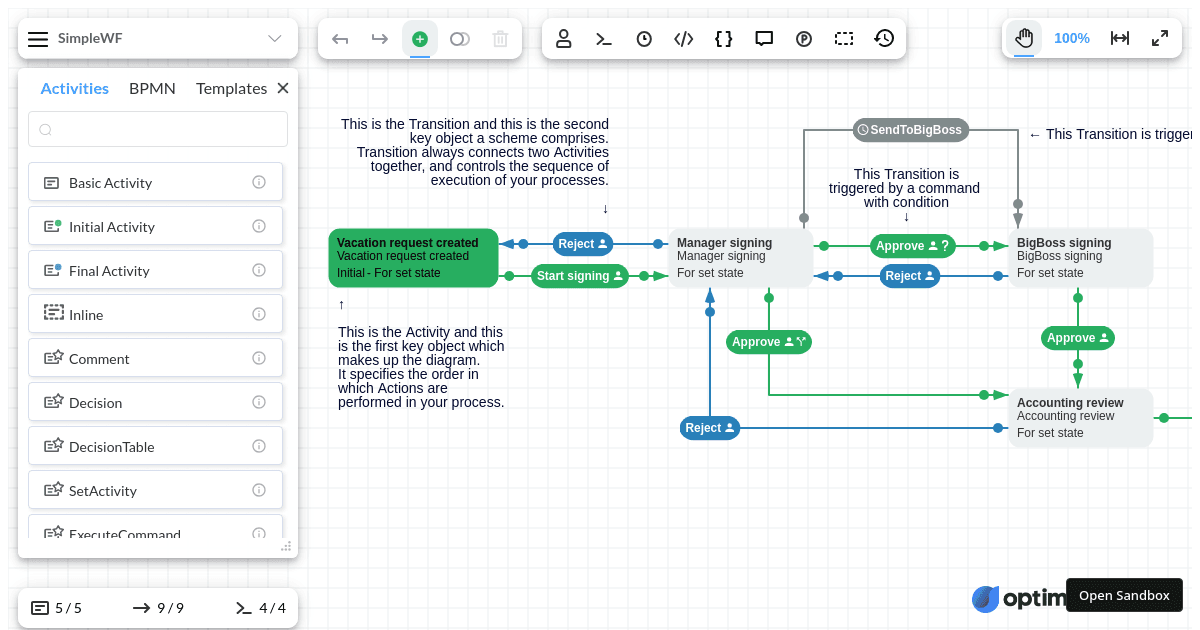Image resolution: width=1200 pixels, height=630 pixels.
Task: Show info for Inline
Action: (x=259, y=314)
